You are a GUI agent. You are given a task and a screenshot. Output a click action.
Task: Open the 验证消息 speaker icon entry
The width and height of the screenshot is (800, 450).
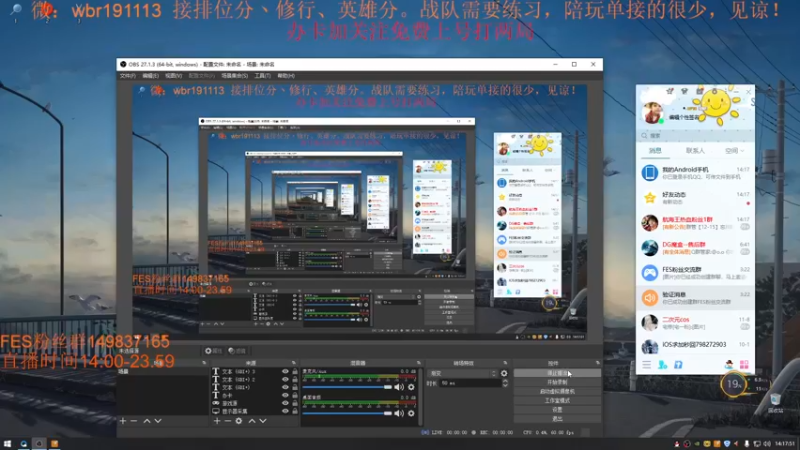649,297
